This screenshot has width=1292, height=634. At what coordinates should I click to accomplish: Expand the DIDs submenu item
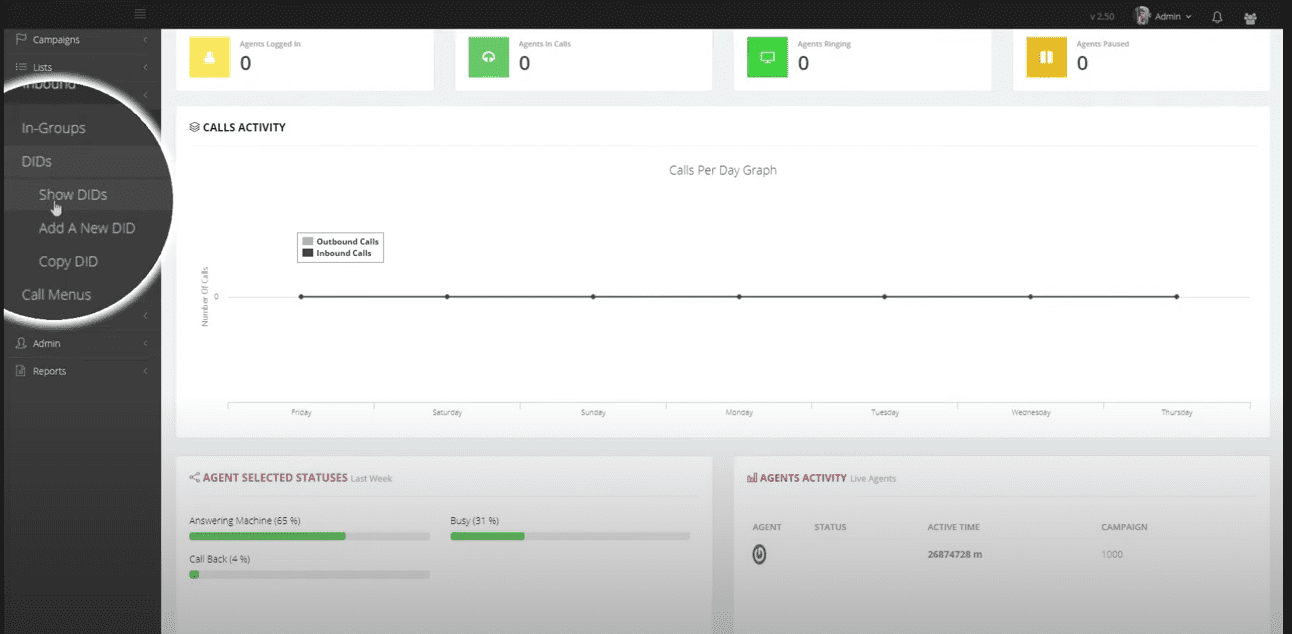(37, 161)
